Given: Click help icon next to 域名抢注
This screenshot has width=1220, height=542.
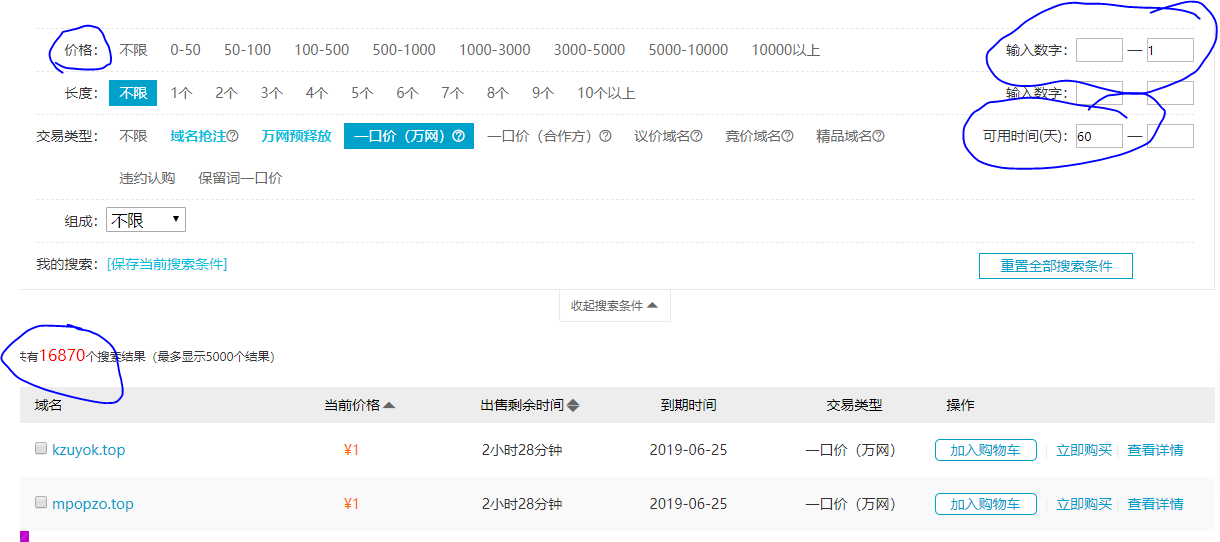Looking at the screenshot, I should point(233,137).
